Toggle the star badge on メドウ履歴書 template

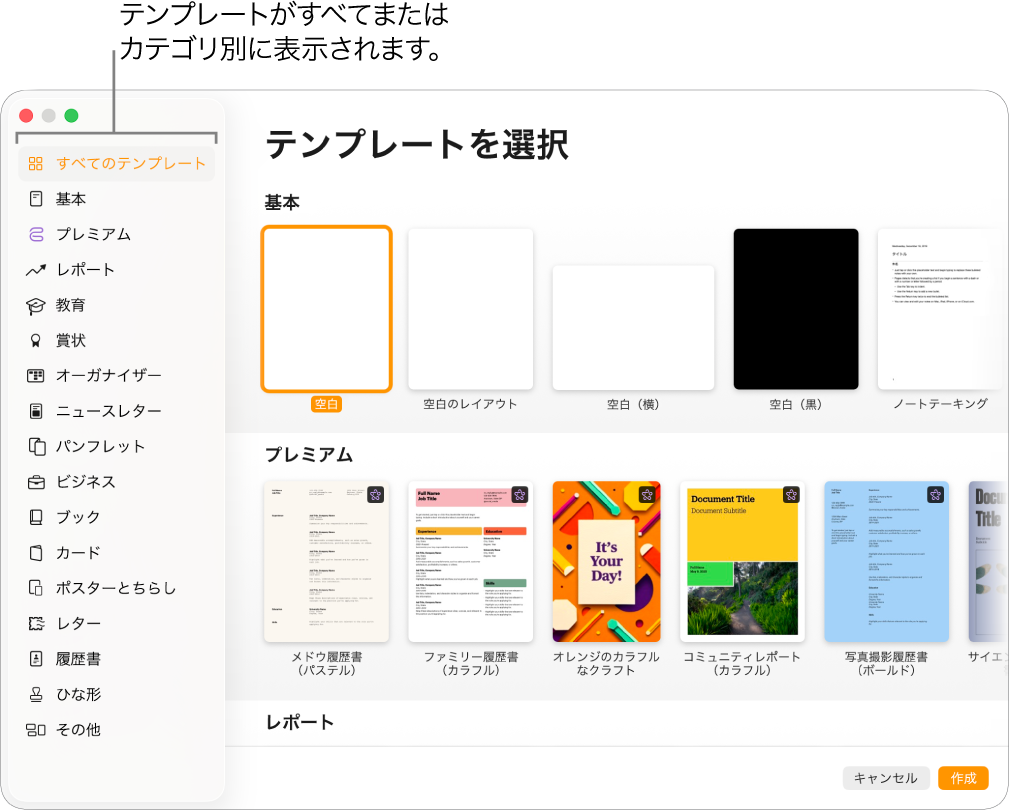pos(377,494)
